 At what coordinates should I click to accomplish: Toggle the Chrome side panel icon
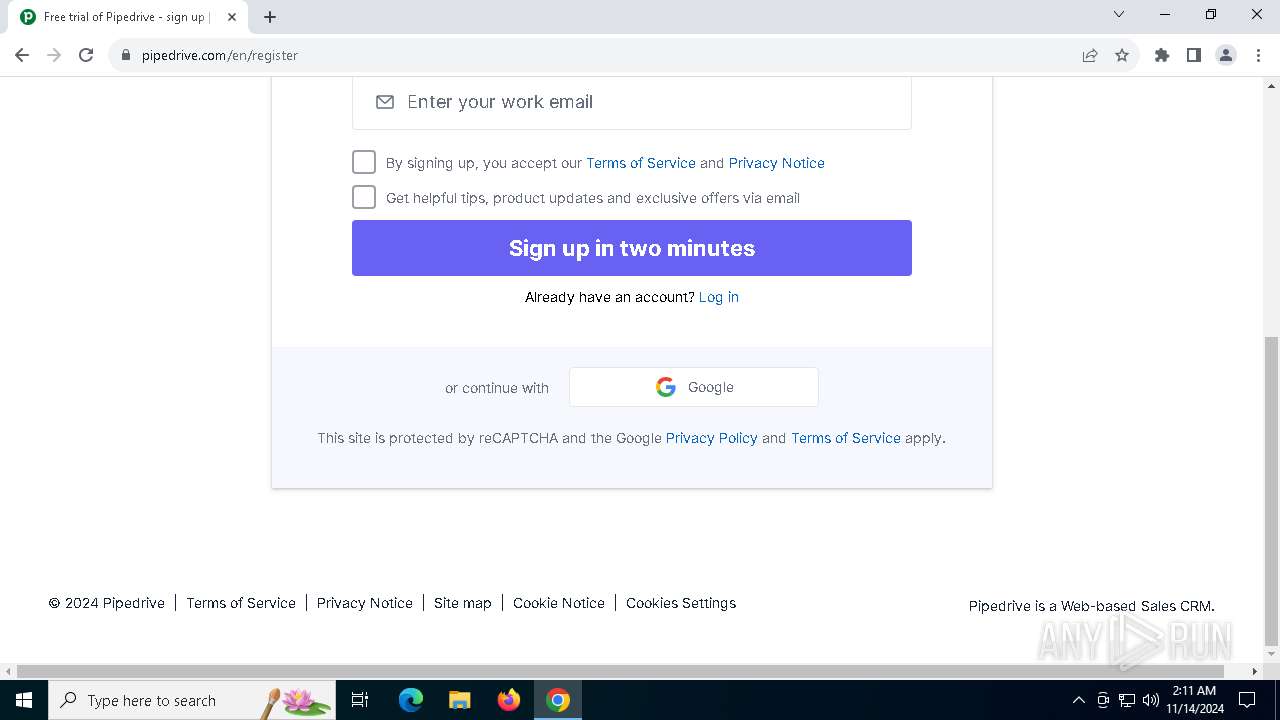1194,55
